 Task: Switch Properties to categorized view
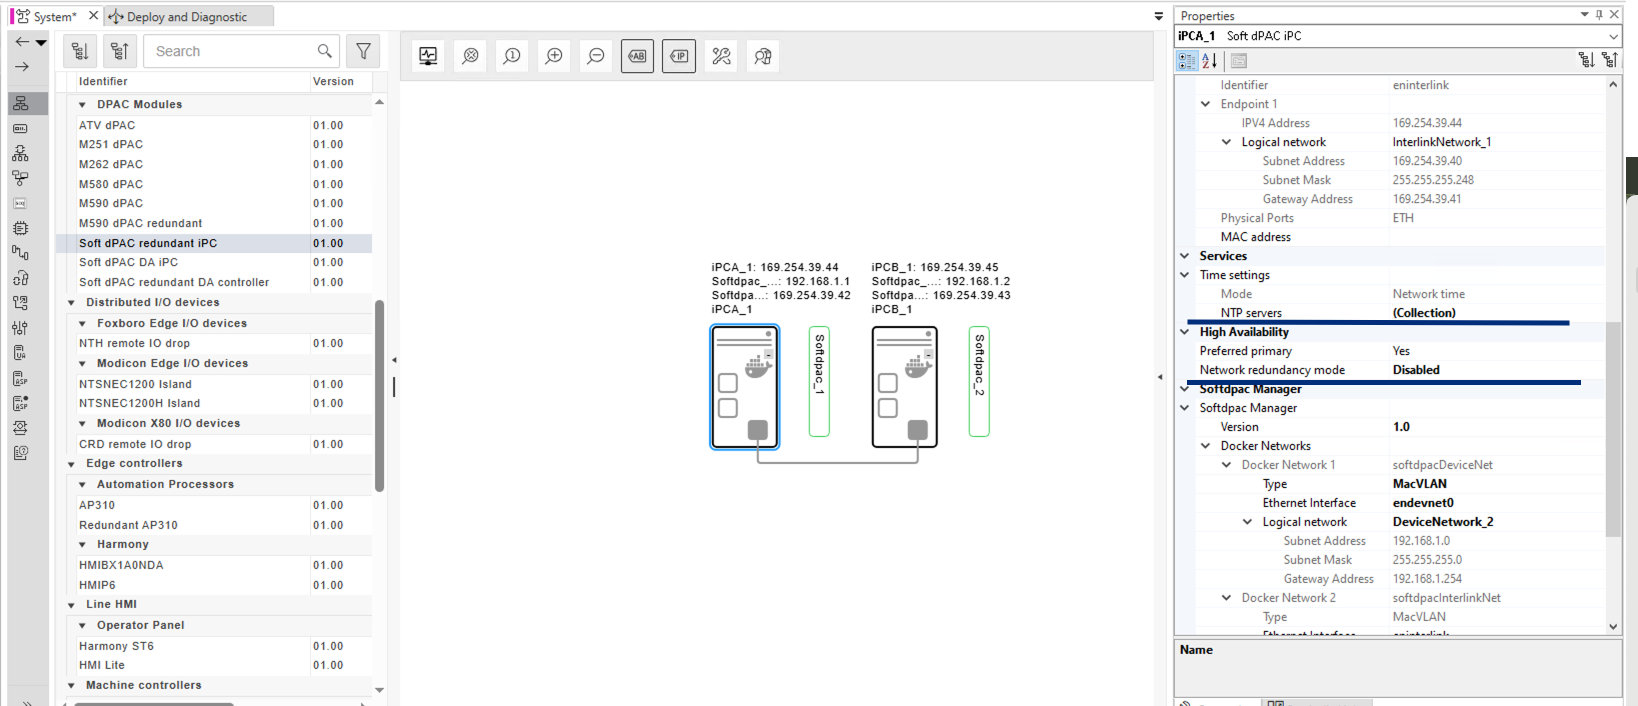(1187, 60)
